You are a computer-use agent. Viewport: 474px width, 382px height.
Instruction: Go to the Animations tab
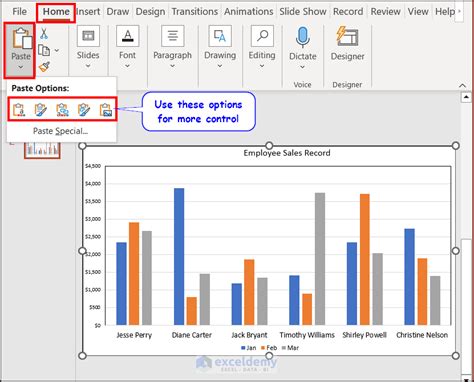pos(249,12)
